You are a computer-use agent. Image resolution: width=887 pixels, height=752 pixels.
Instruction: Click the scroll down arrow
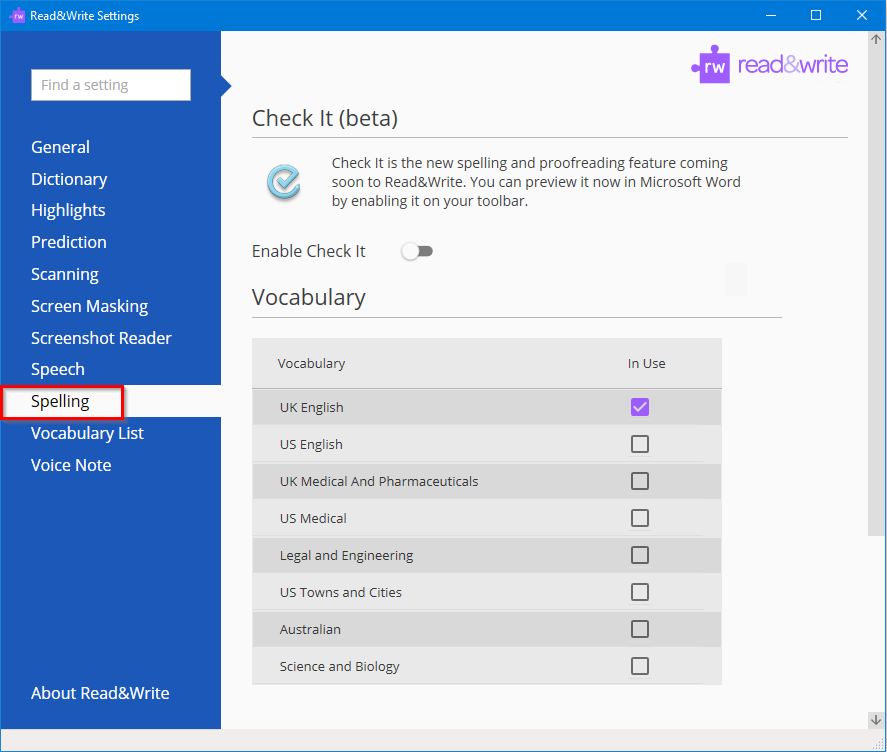click(876, 720)
